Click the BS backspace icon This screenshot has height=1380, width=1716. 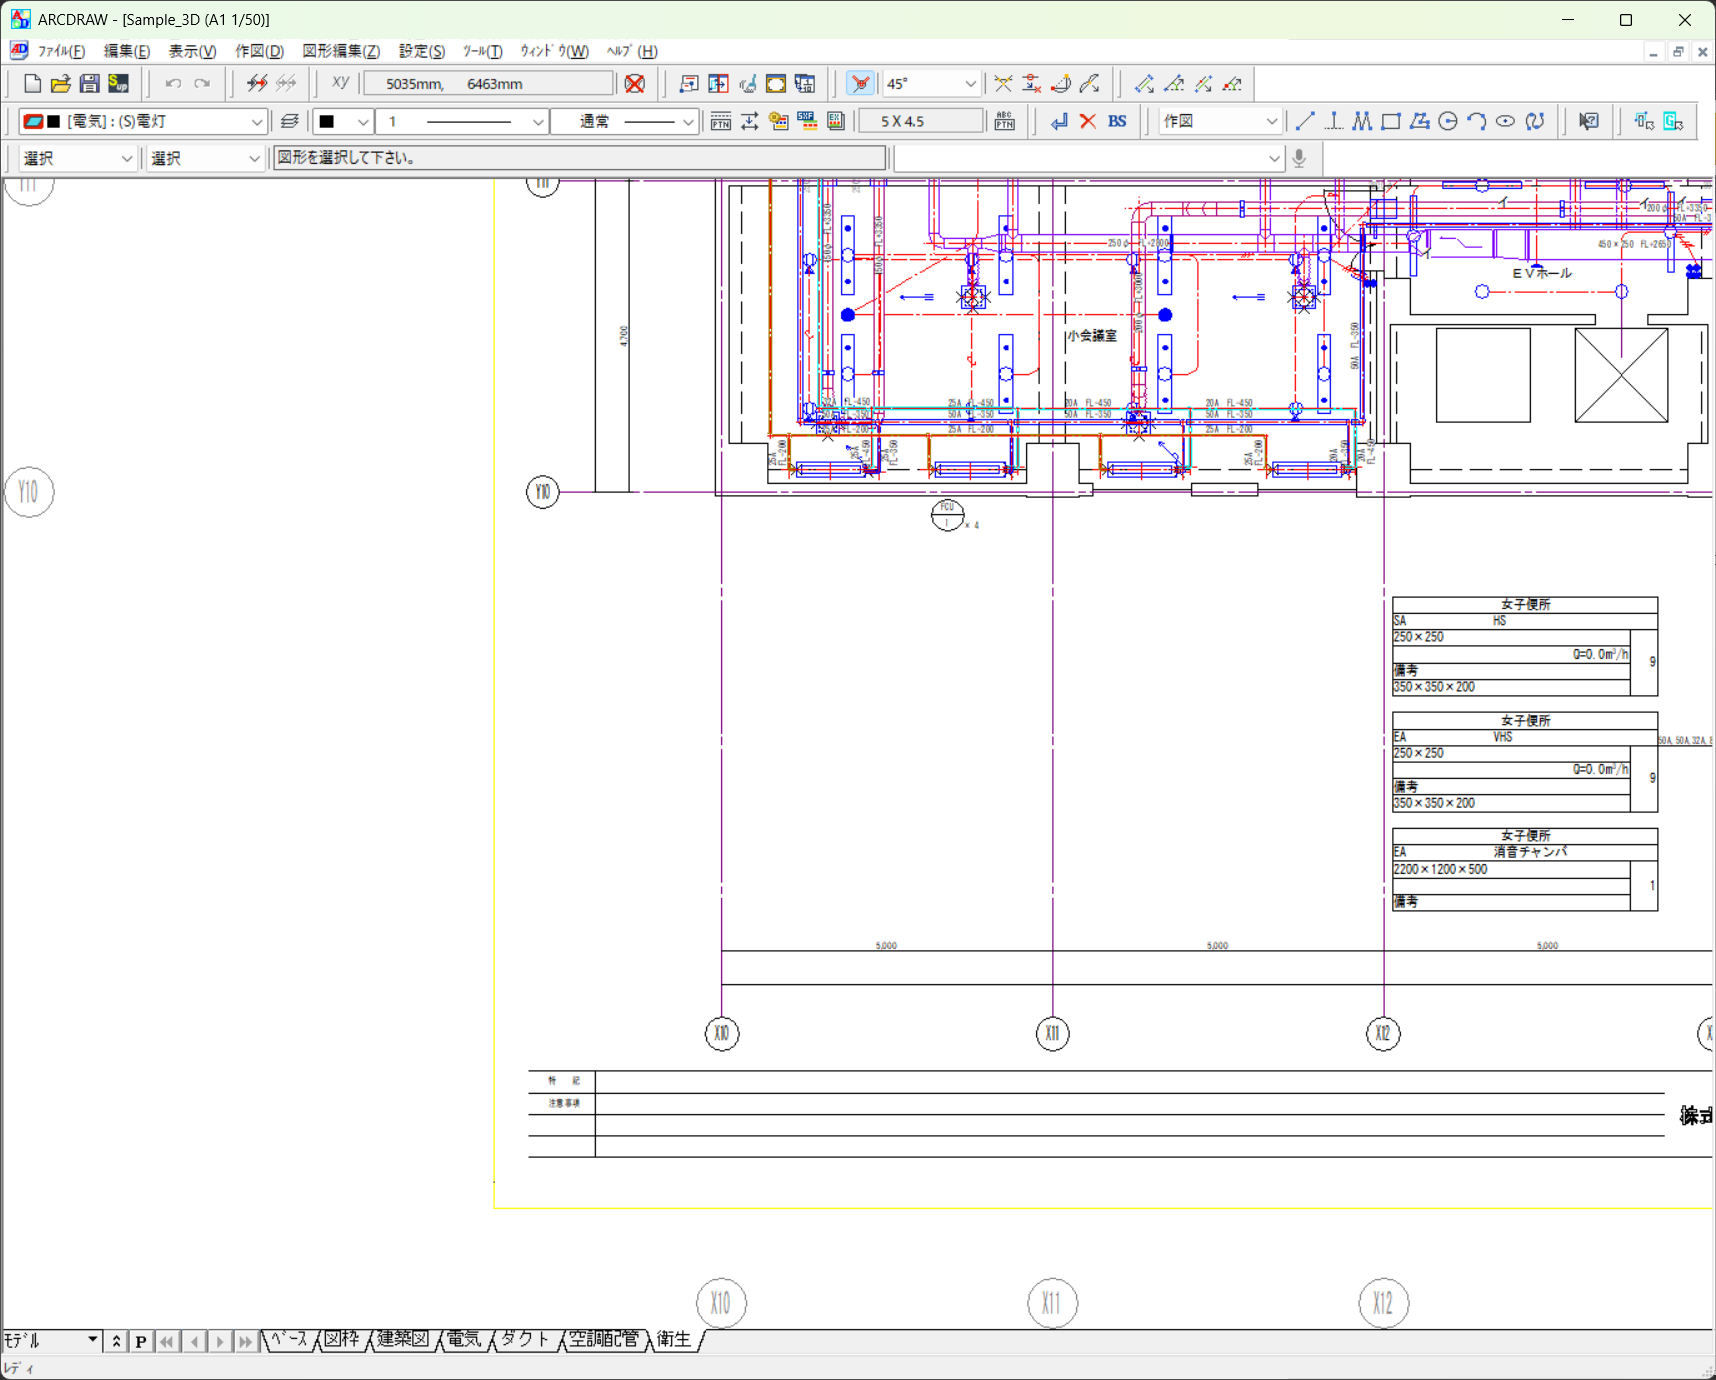coord(1117,121)
